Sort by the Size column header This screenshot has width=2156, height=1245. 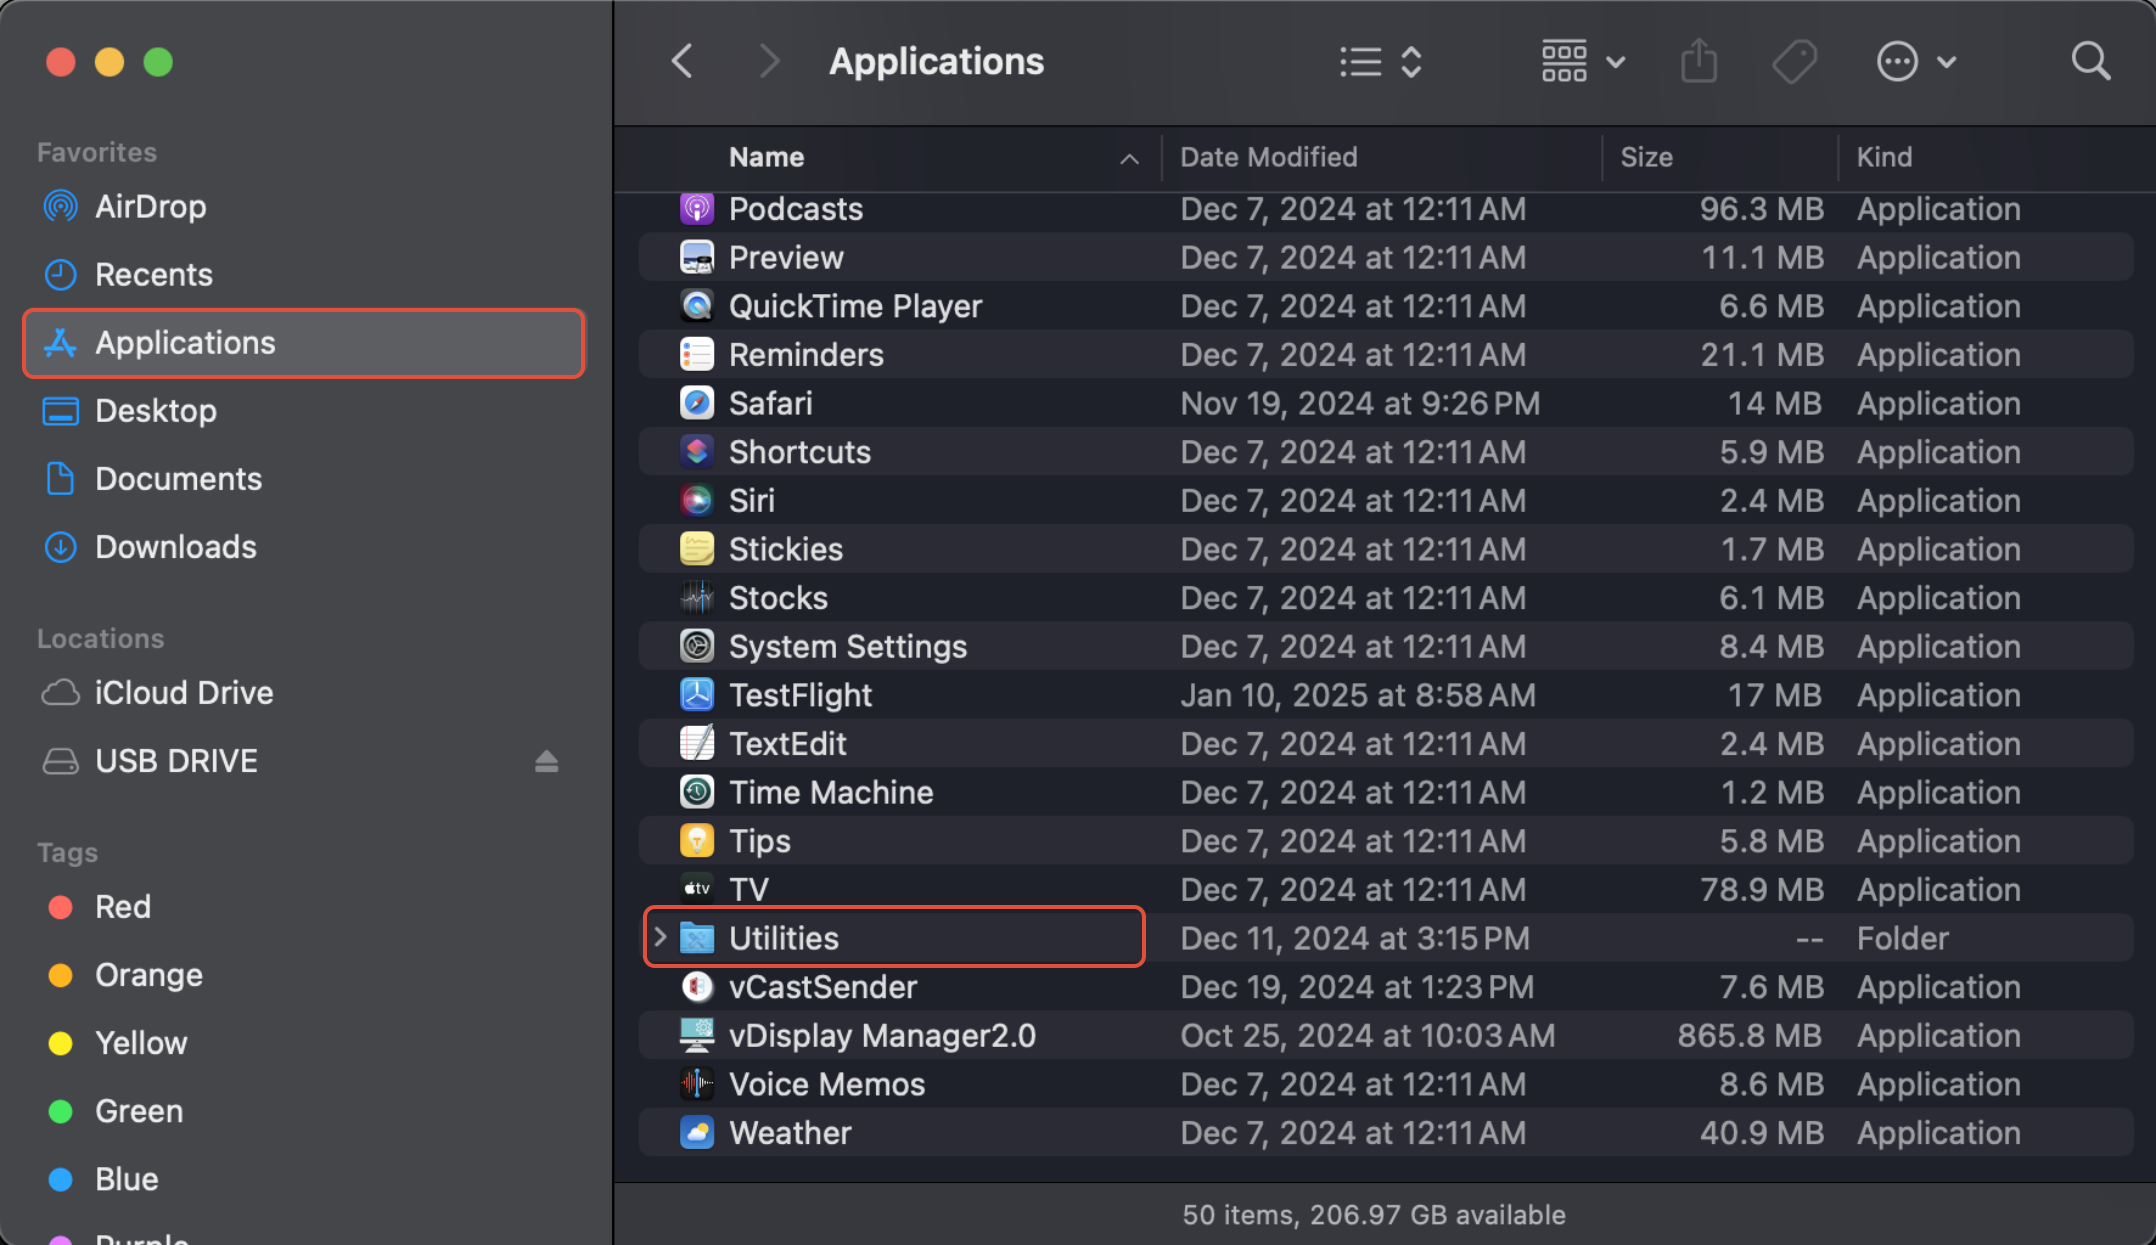(x=1646, y=157)
